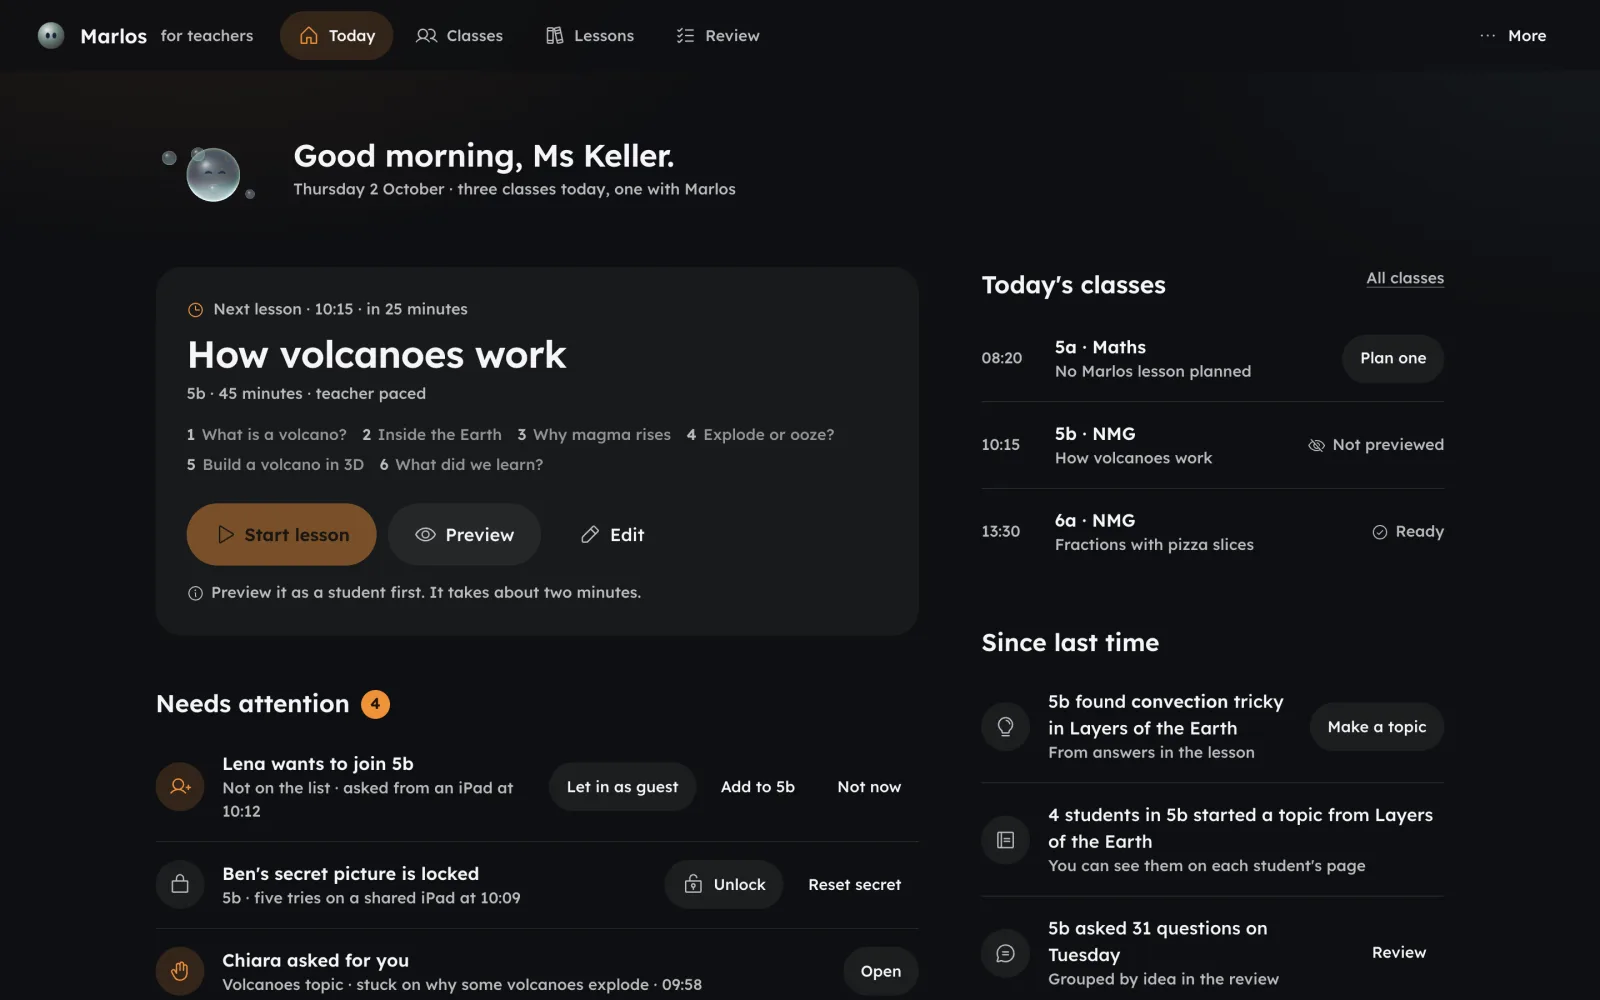Click the info icon by preview hint
Viewport: 1600px width, 1000px height.
point(195,593)
